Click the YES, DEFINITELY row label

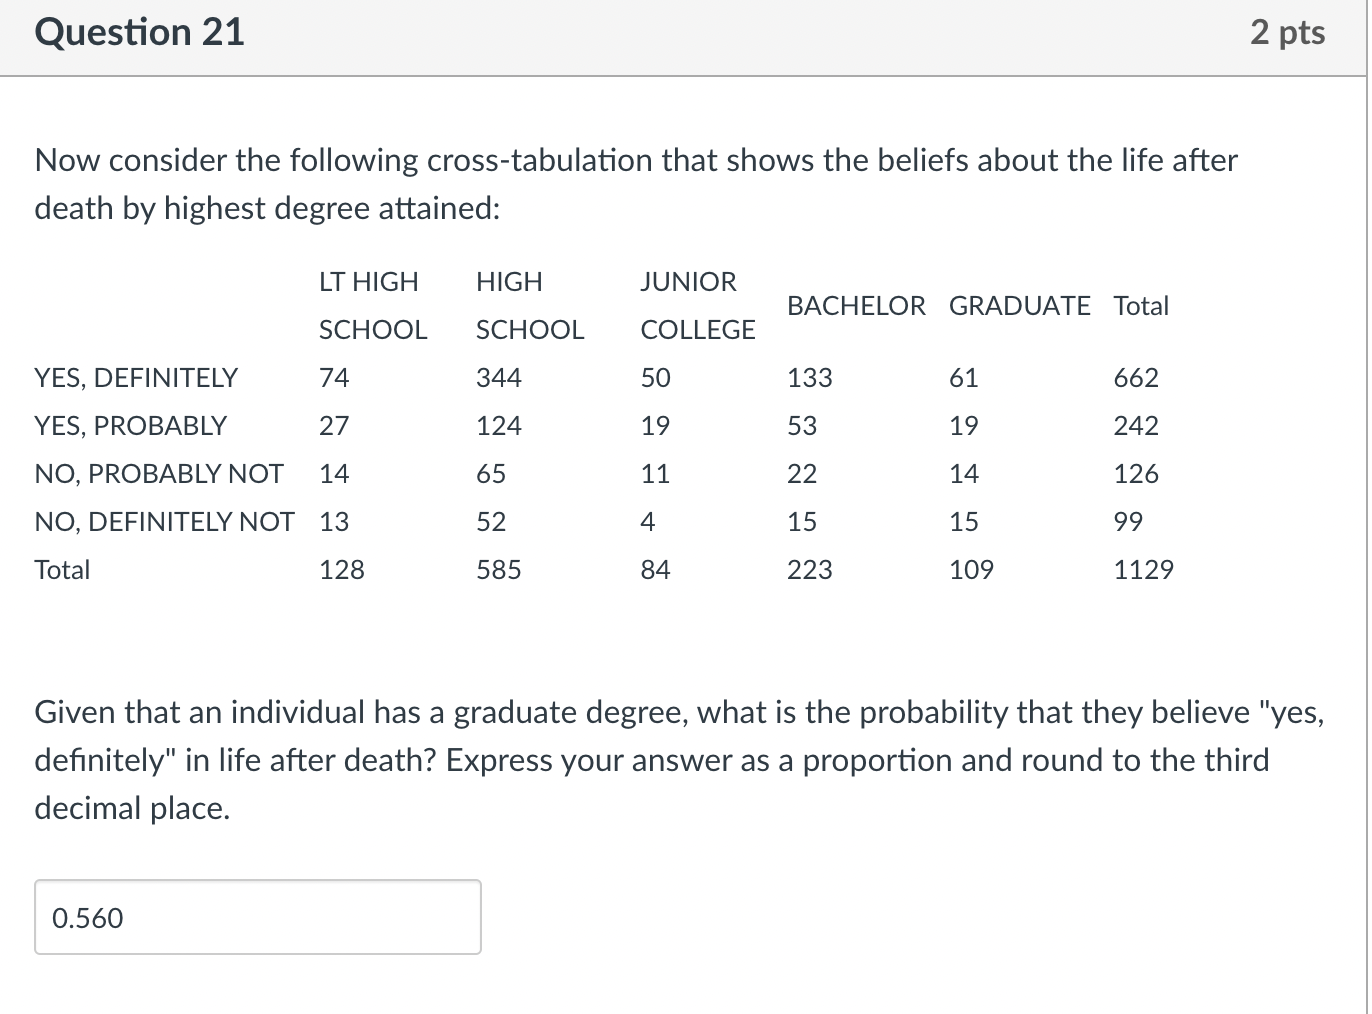point(136,378)
